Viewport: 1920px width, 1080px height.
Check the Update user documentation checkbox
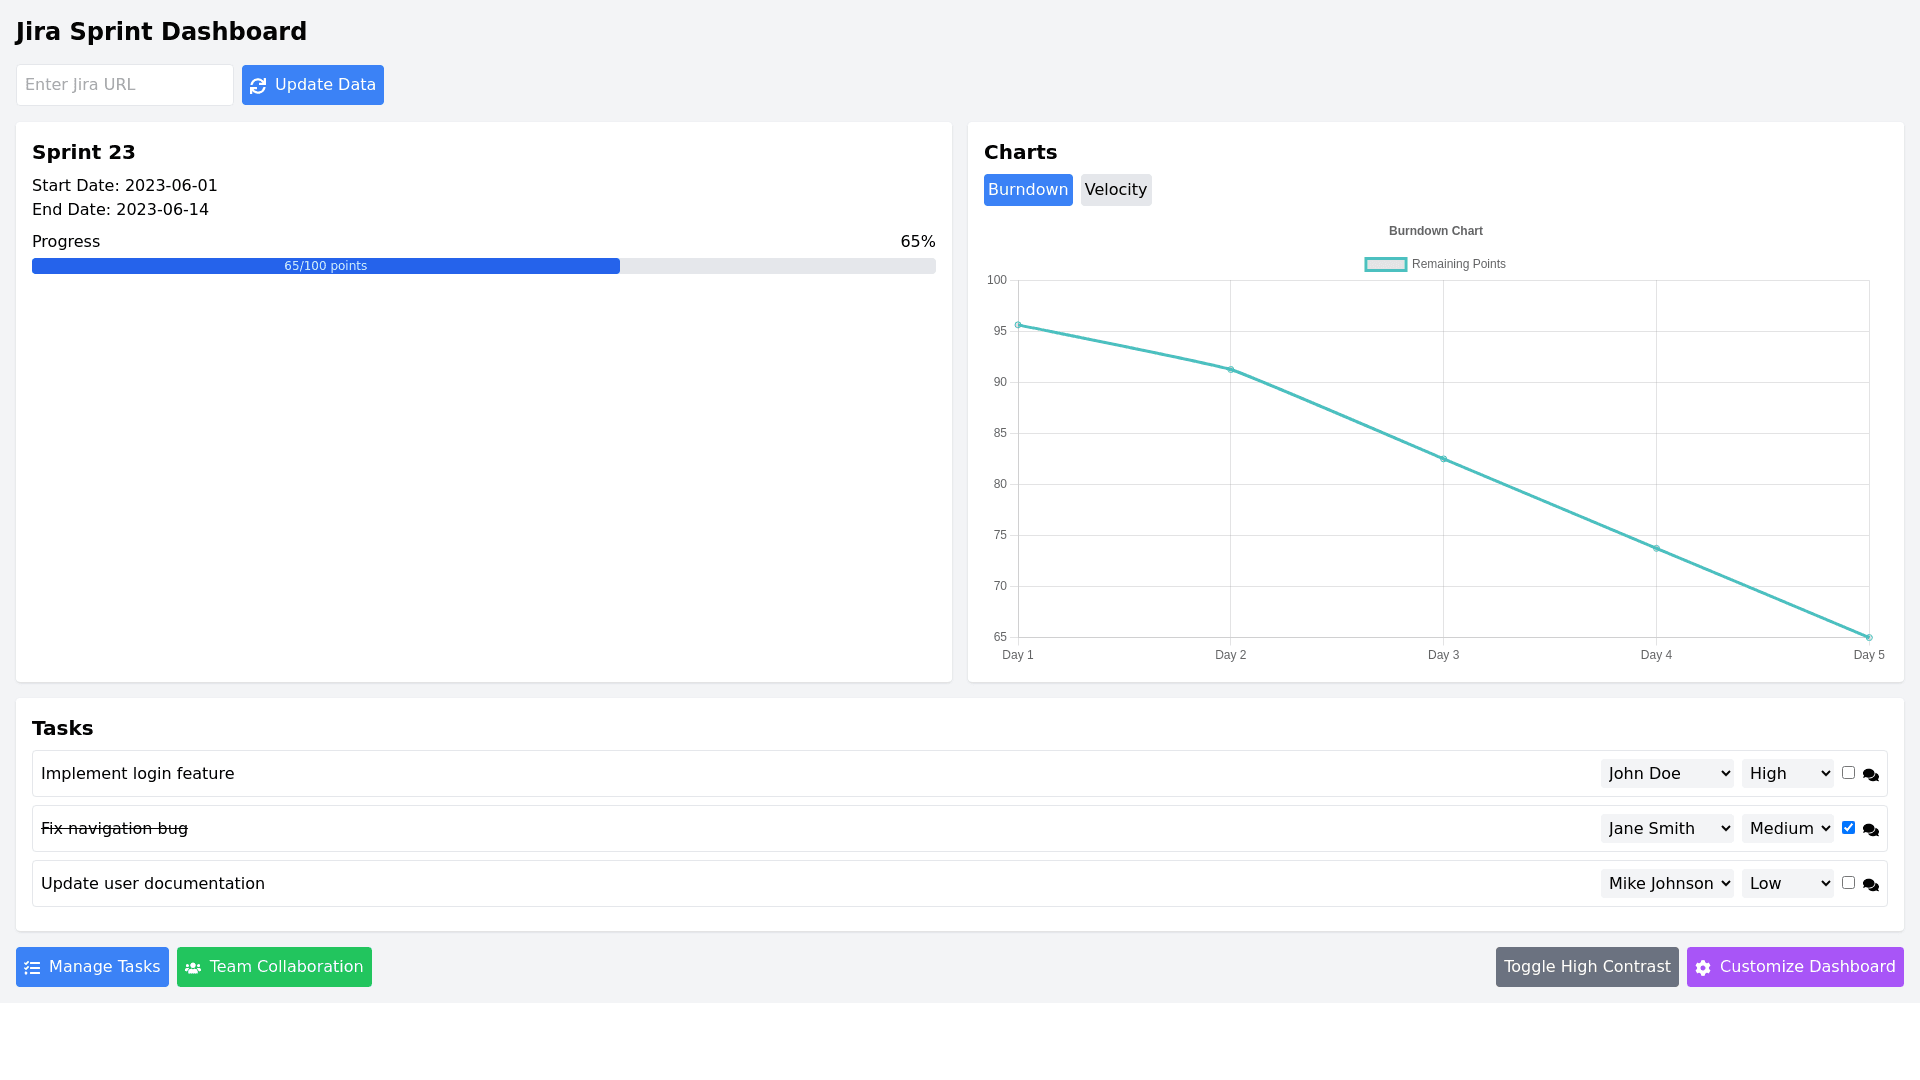pyautogui.click(x=1849, y=882)
